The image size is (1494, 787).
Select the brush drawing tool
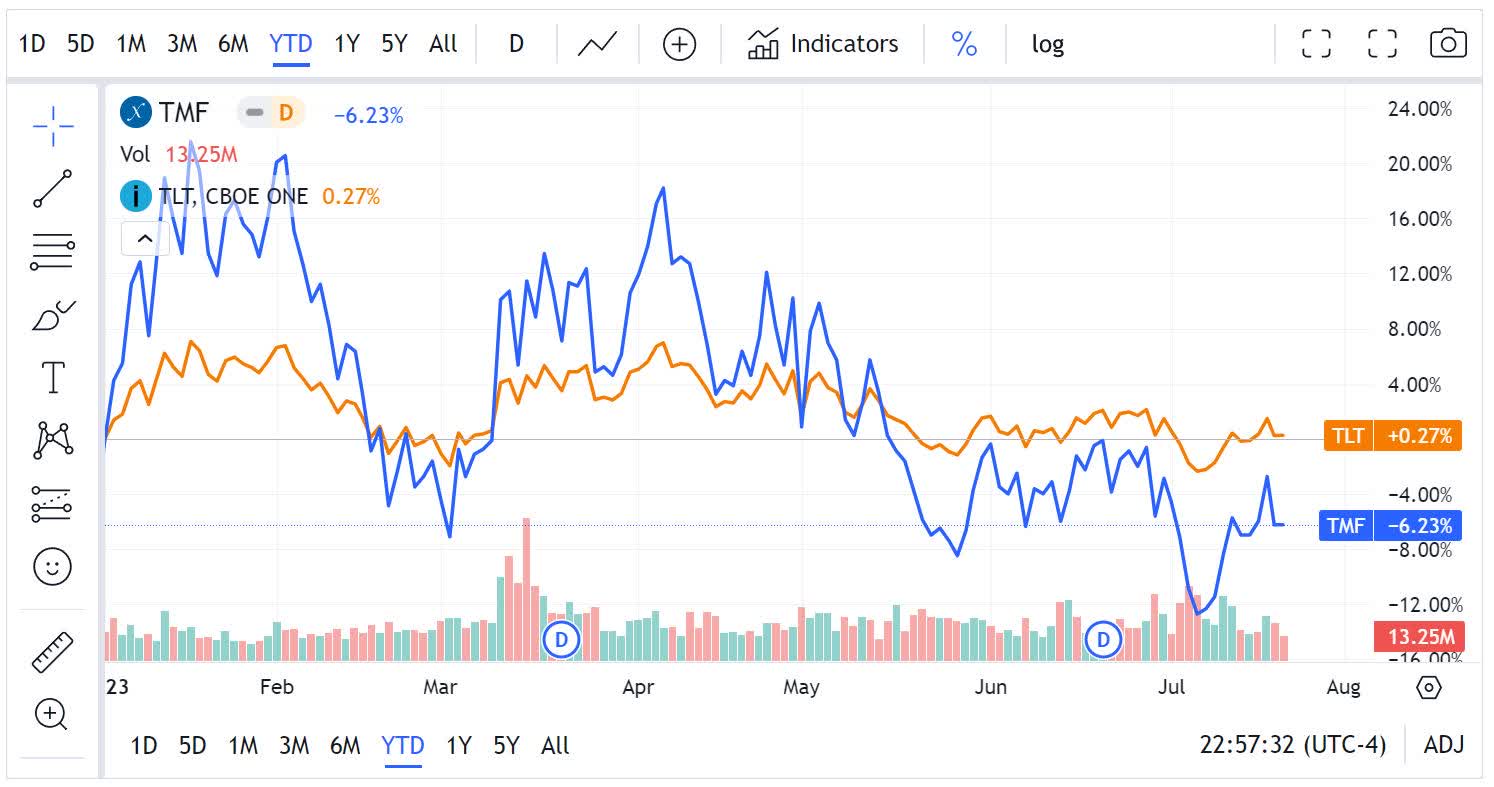pyautogui.click(x=52, y=316)
